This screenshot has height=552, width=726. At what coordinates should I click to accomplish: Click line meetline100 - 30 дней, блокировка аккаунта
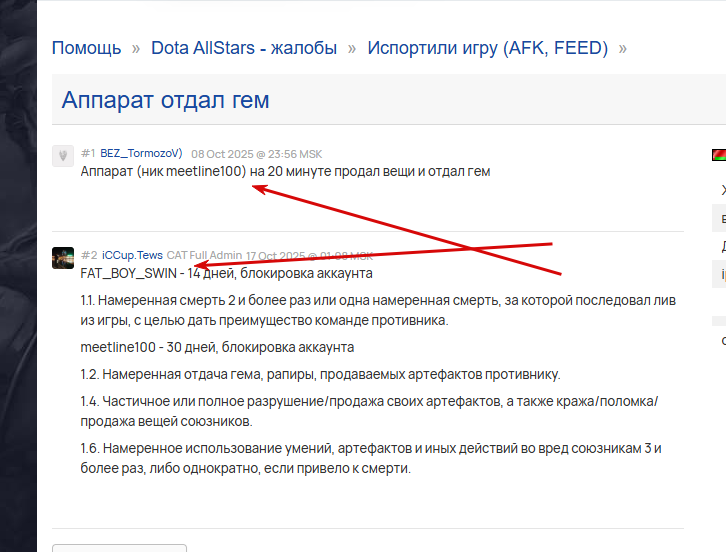tap(217, 347)
